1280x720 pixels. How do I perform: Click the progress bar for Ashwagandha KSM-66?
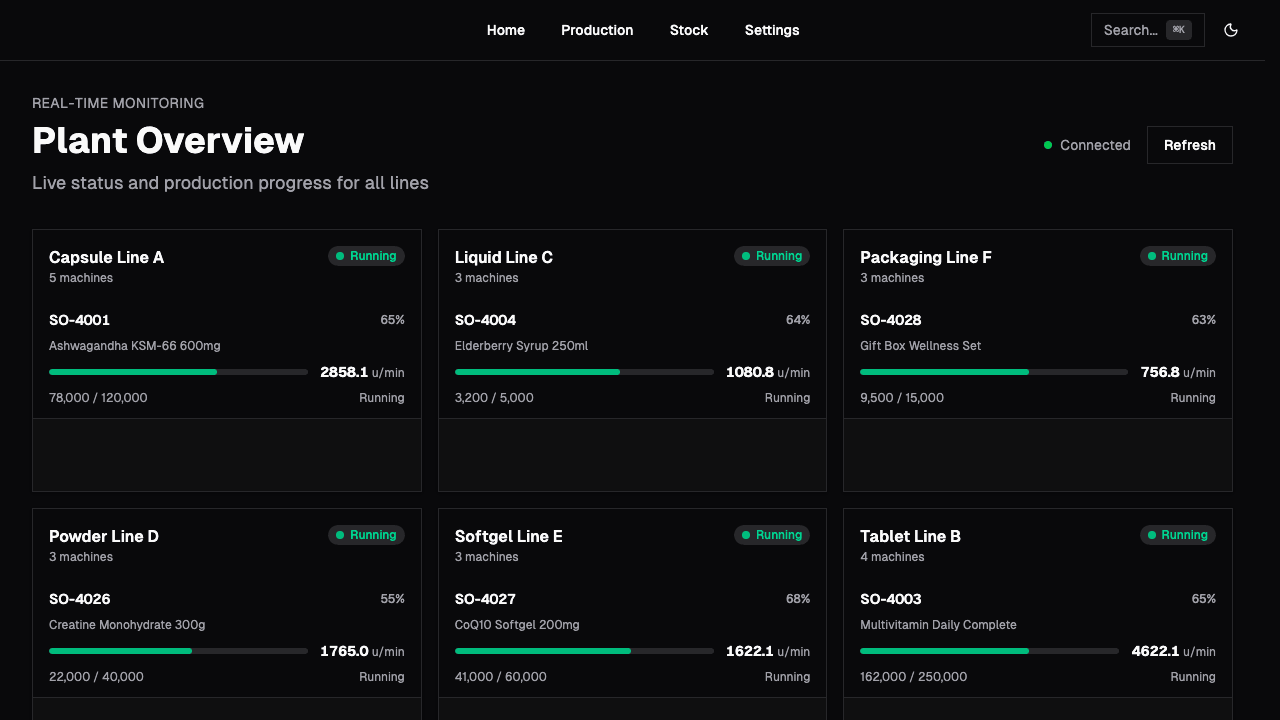[178, 372]
